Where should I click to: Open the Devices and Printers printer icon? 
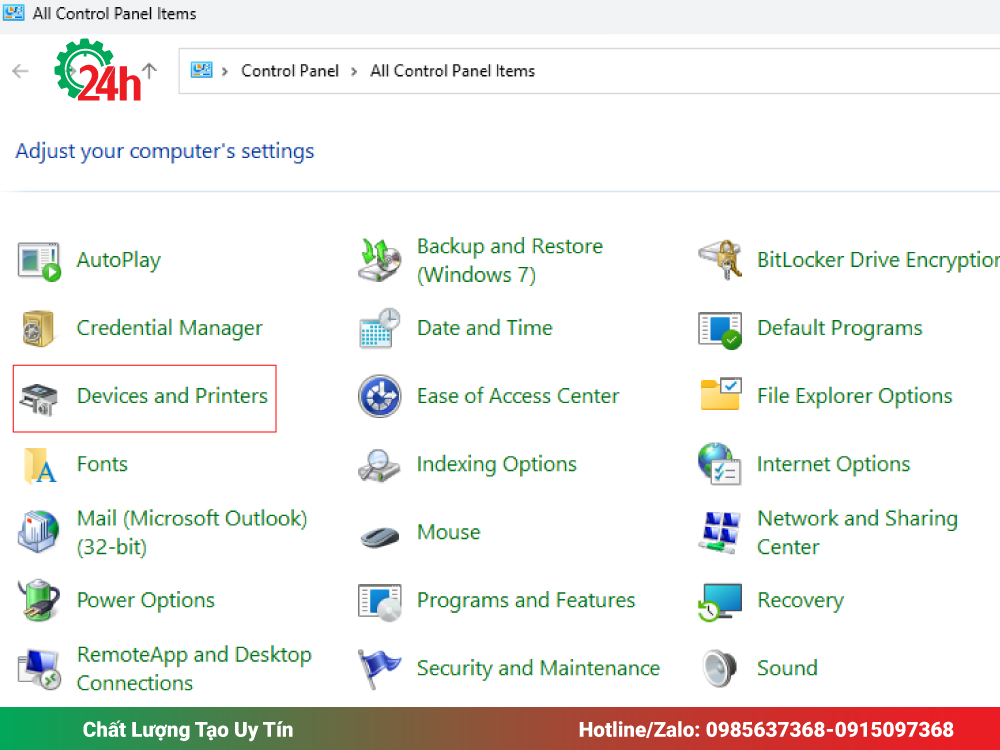coord(38,399)
